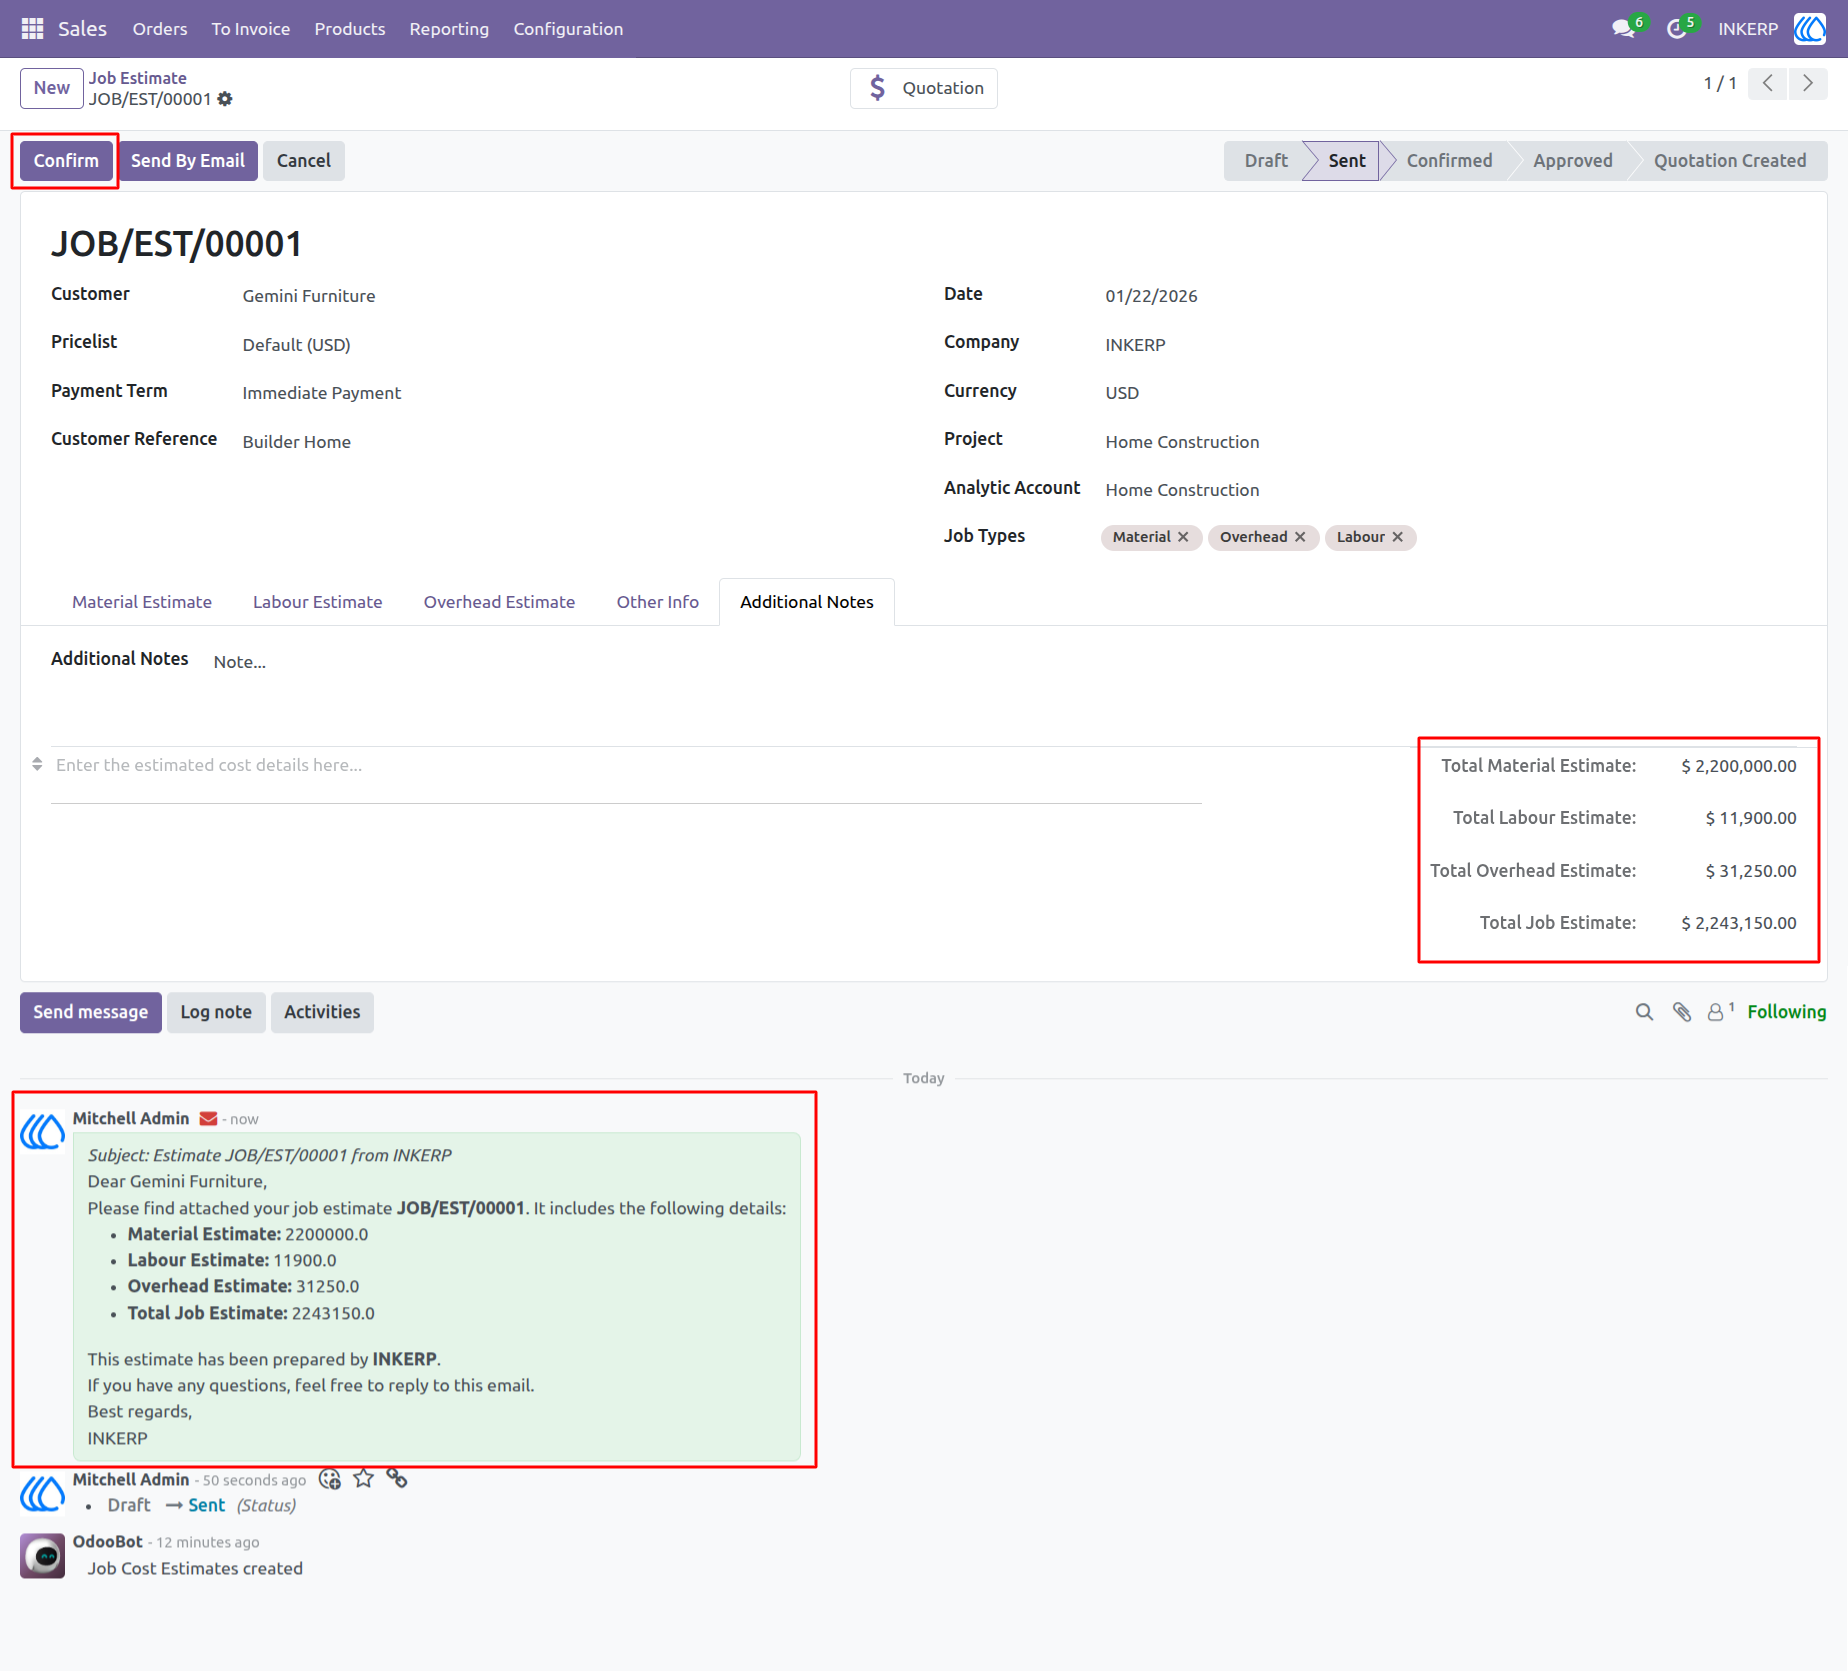Go to previous record arrow
The height and width of the screenshot is (1674, 1848).
click(x=1768, y=84)
